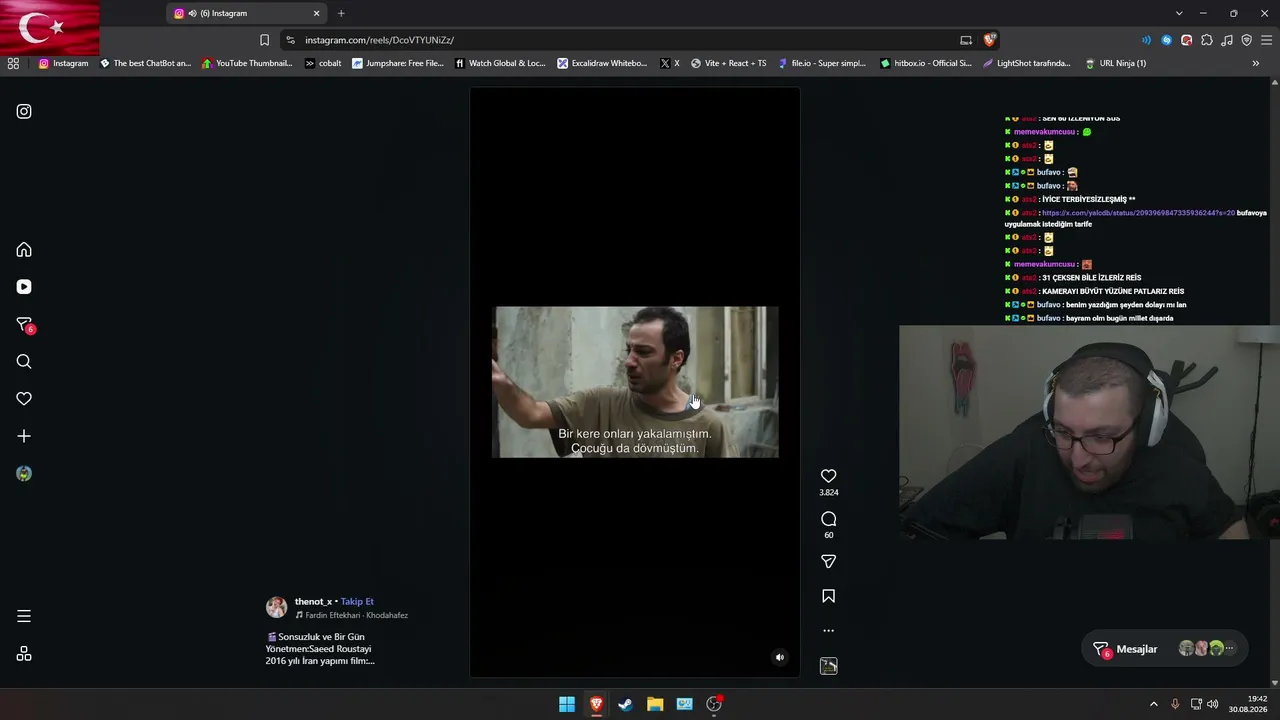Open Jumpshare: Free File bookmark
This screenshot has width=1280, height=720.
pyautogui.click(x=398, y=63)
